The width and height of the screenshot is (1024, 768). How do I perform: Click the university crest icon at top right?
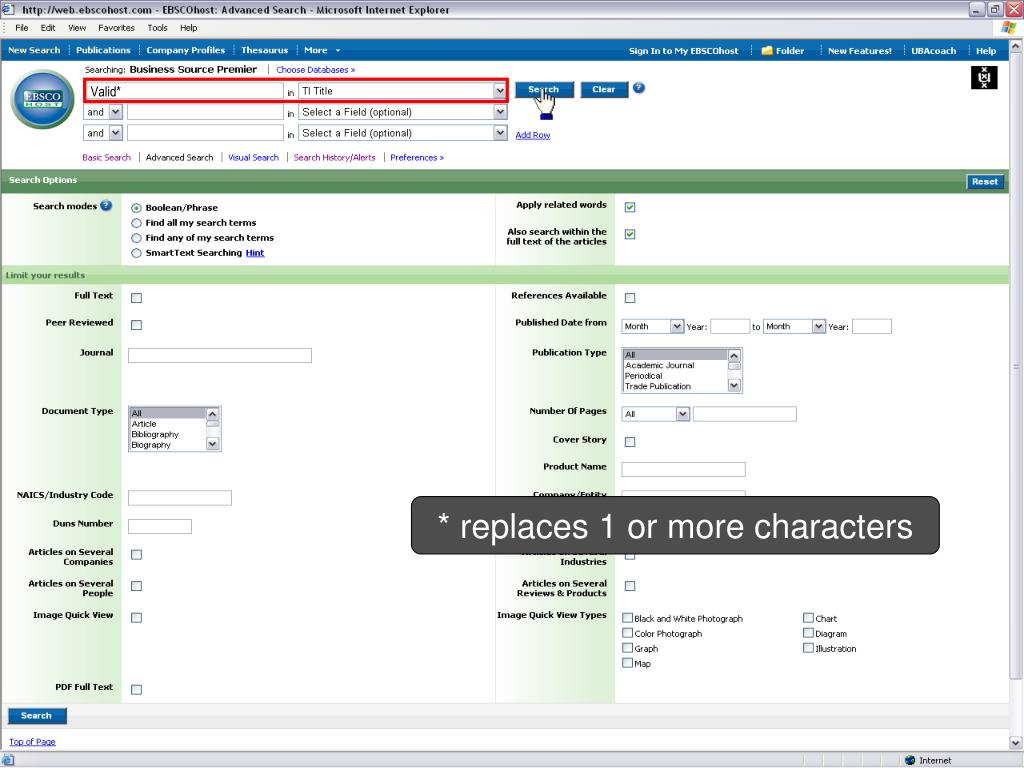[x=984, y=78]
